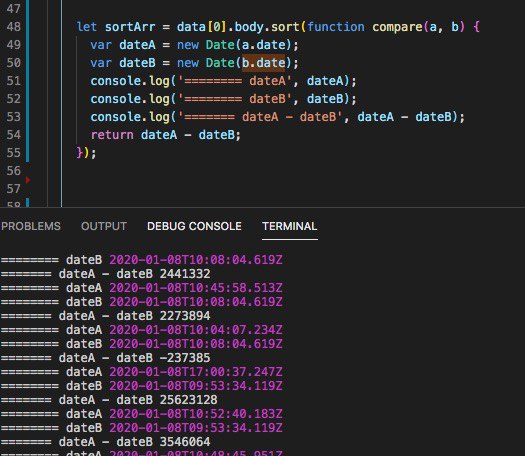The height and width of the screenshot is (456, 525).
Task: Click highlighted b.date in line 50
Action: pos(264,63)
